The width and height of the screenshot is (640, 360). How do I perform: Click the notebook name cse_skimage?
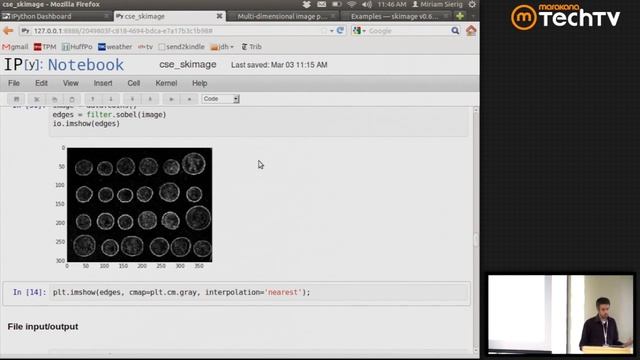coord(188,64)
